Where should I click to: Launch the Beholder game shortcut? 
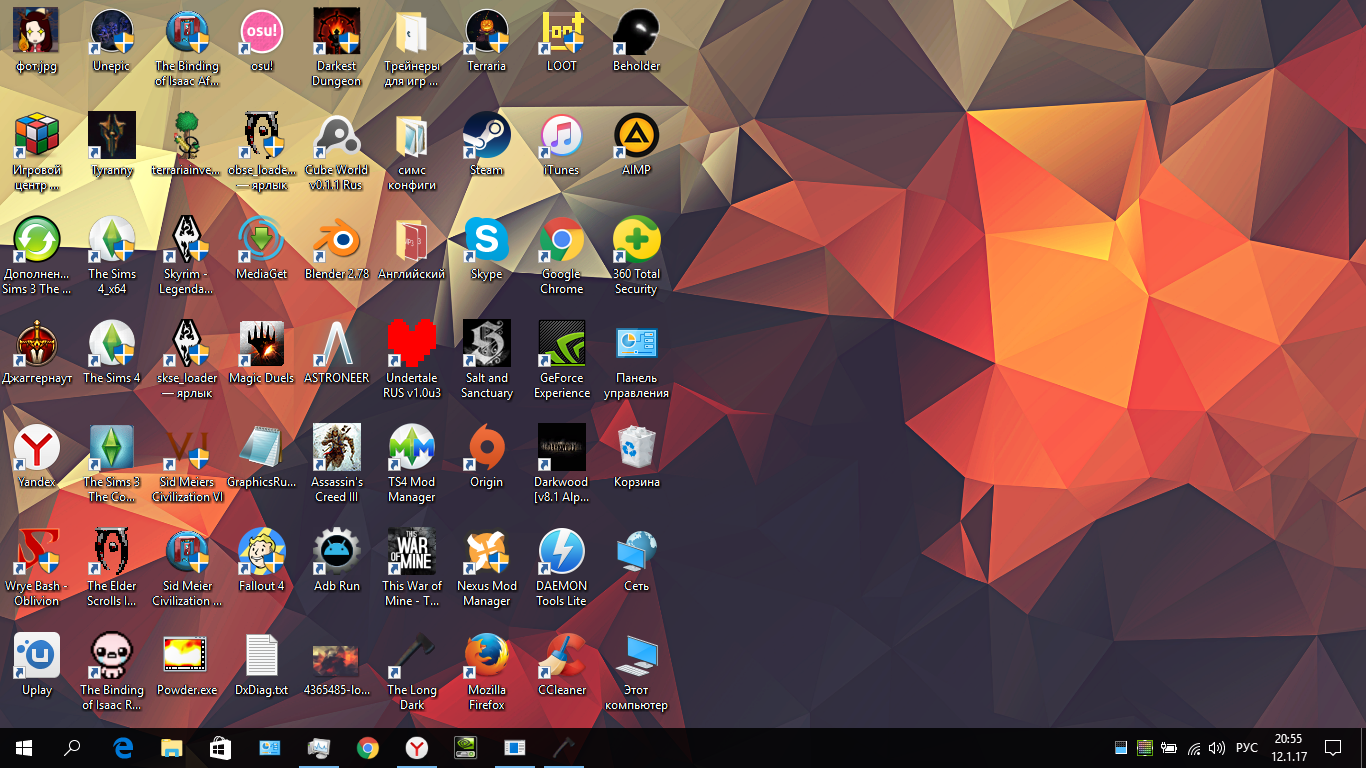[x=637, y=32]
